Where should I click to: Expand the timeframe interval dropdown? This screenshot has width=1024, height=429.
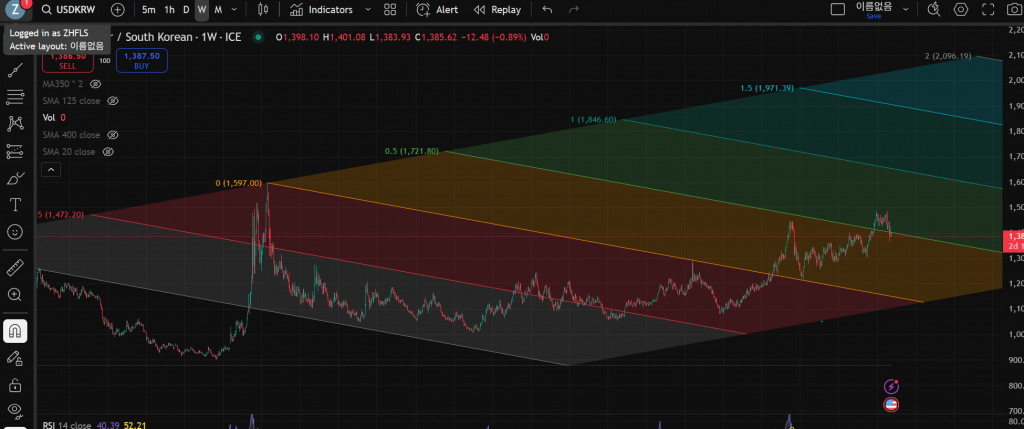pyautogui.click(x=236, y=9)
